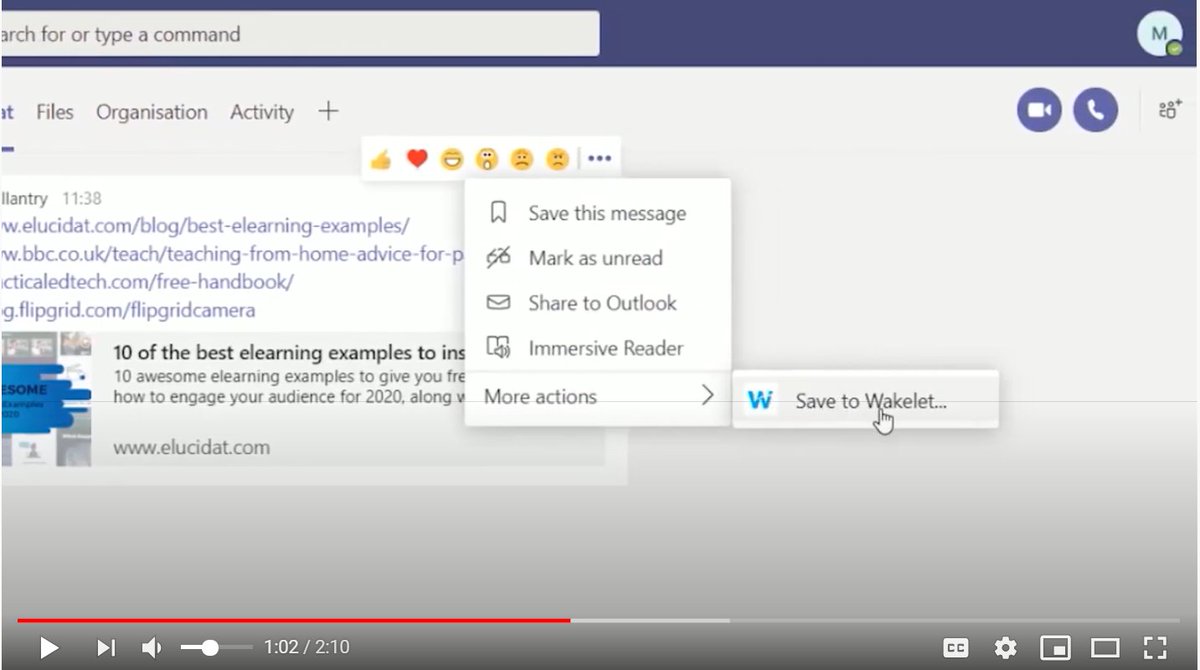React with the laughing face emoji
1200x670 pixels.
click(453, 158)
